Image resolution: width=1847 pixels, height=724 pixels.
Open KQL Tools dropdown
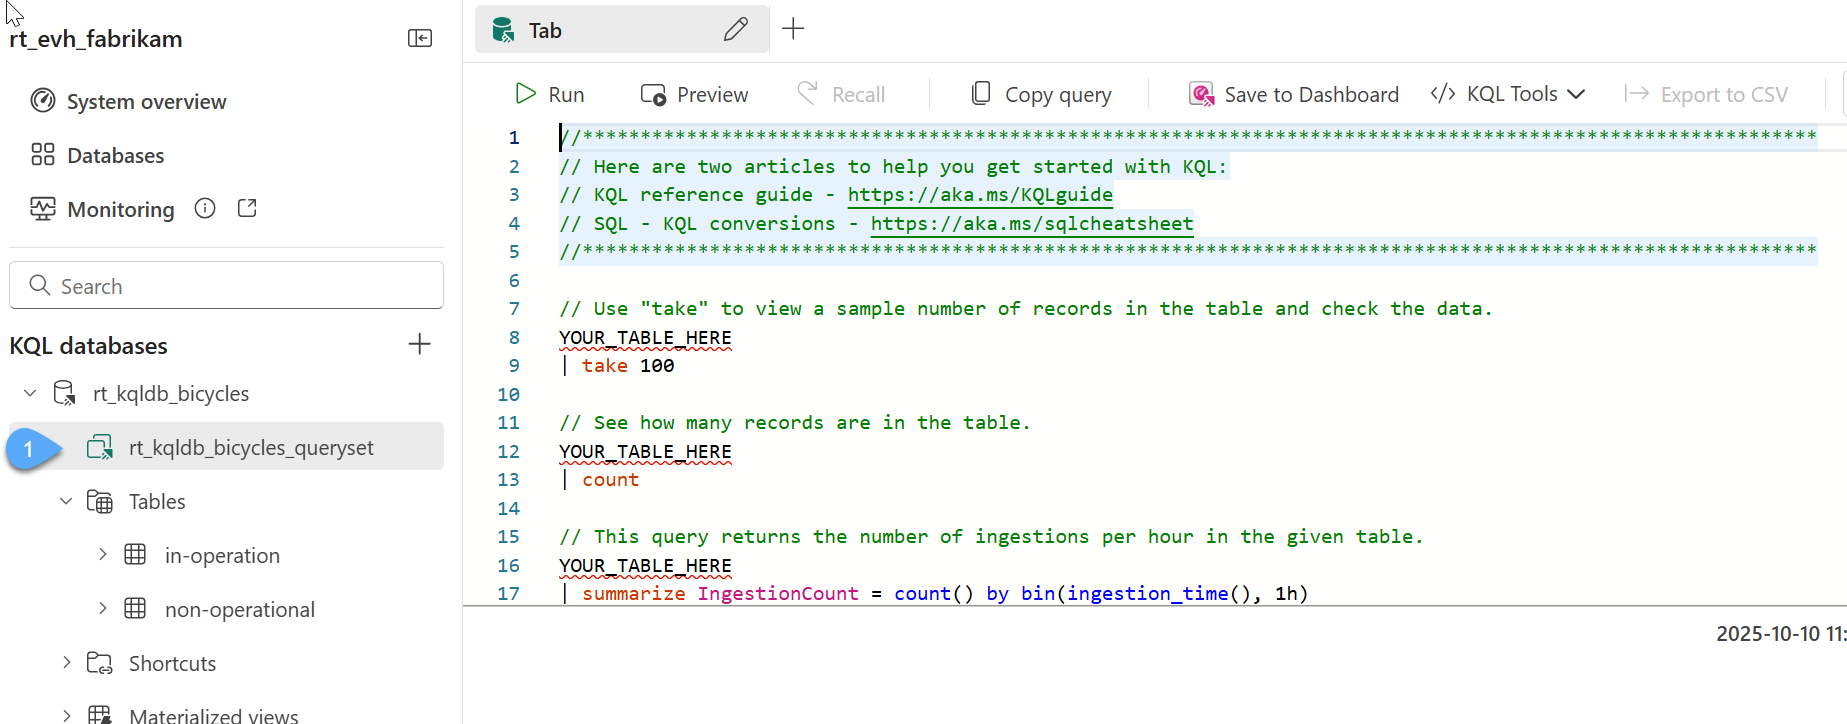pos(1508,94)
